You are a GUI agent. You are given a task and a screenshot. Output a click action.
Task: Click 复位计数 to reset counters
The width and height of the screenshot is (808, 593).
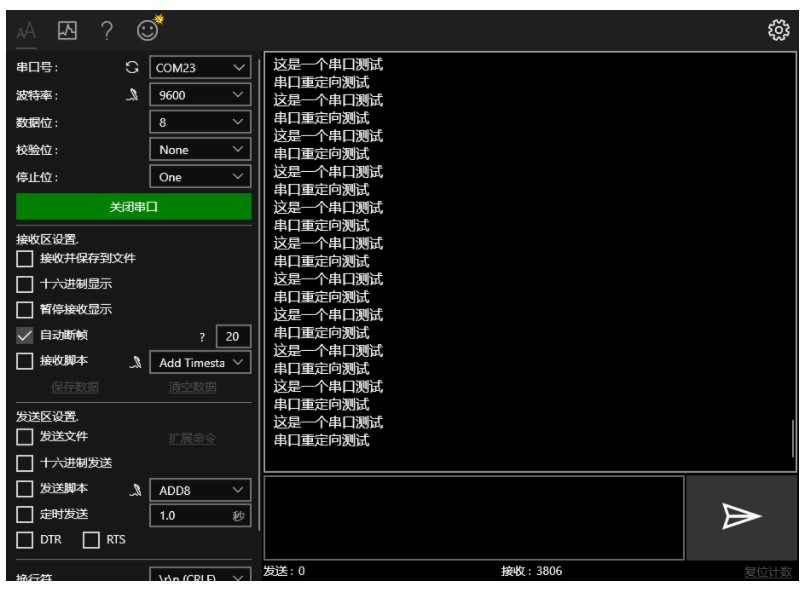click(768, 572)
